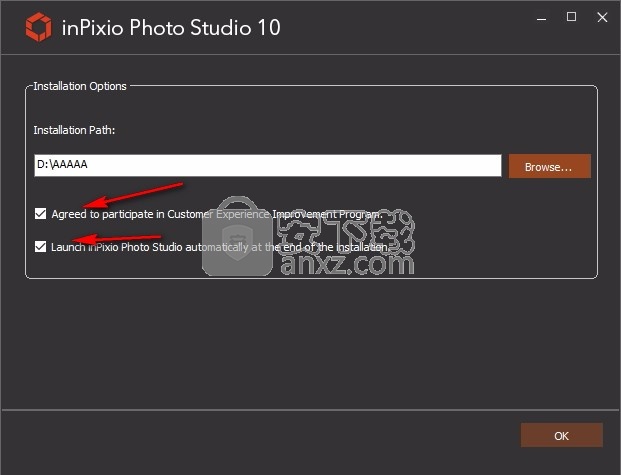The height and width of the screenshot is (475, 621).
Task: Minimize the installer window
Action: [541, 17]
